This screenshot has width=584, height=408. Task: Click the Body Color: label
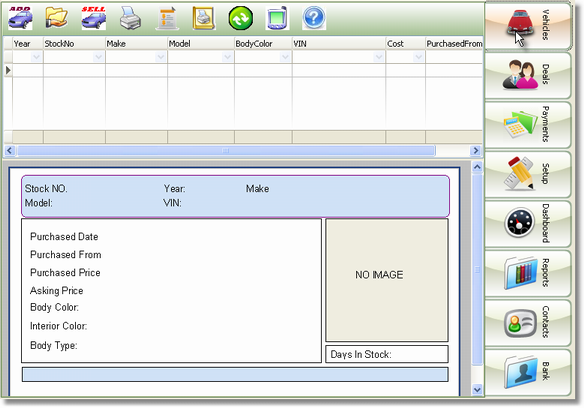coord(54,307)
